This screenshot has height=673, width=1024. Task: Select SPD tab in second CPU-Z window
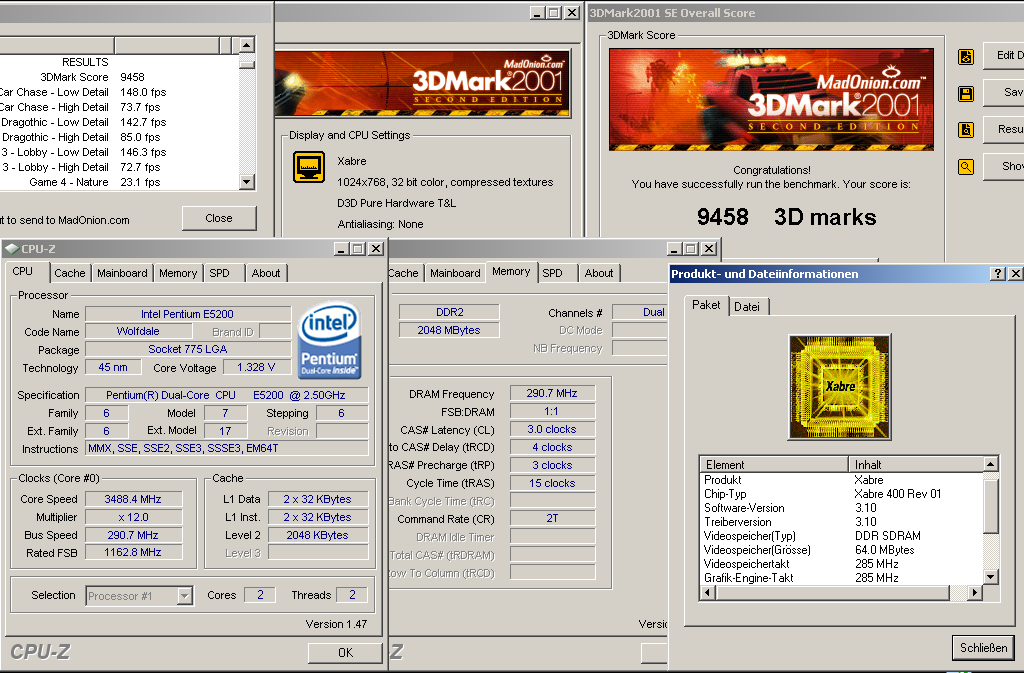(x=552, y=273)
